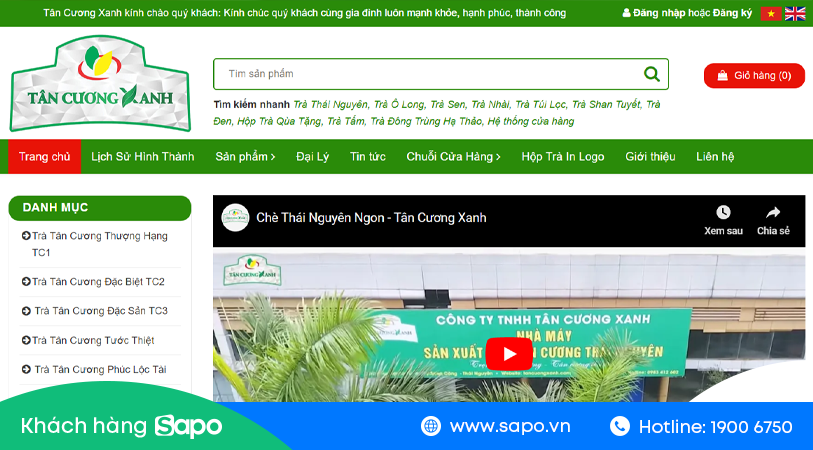Expand the Sản phẩm menu

pyautogui.click(x=245, y=157)
